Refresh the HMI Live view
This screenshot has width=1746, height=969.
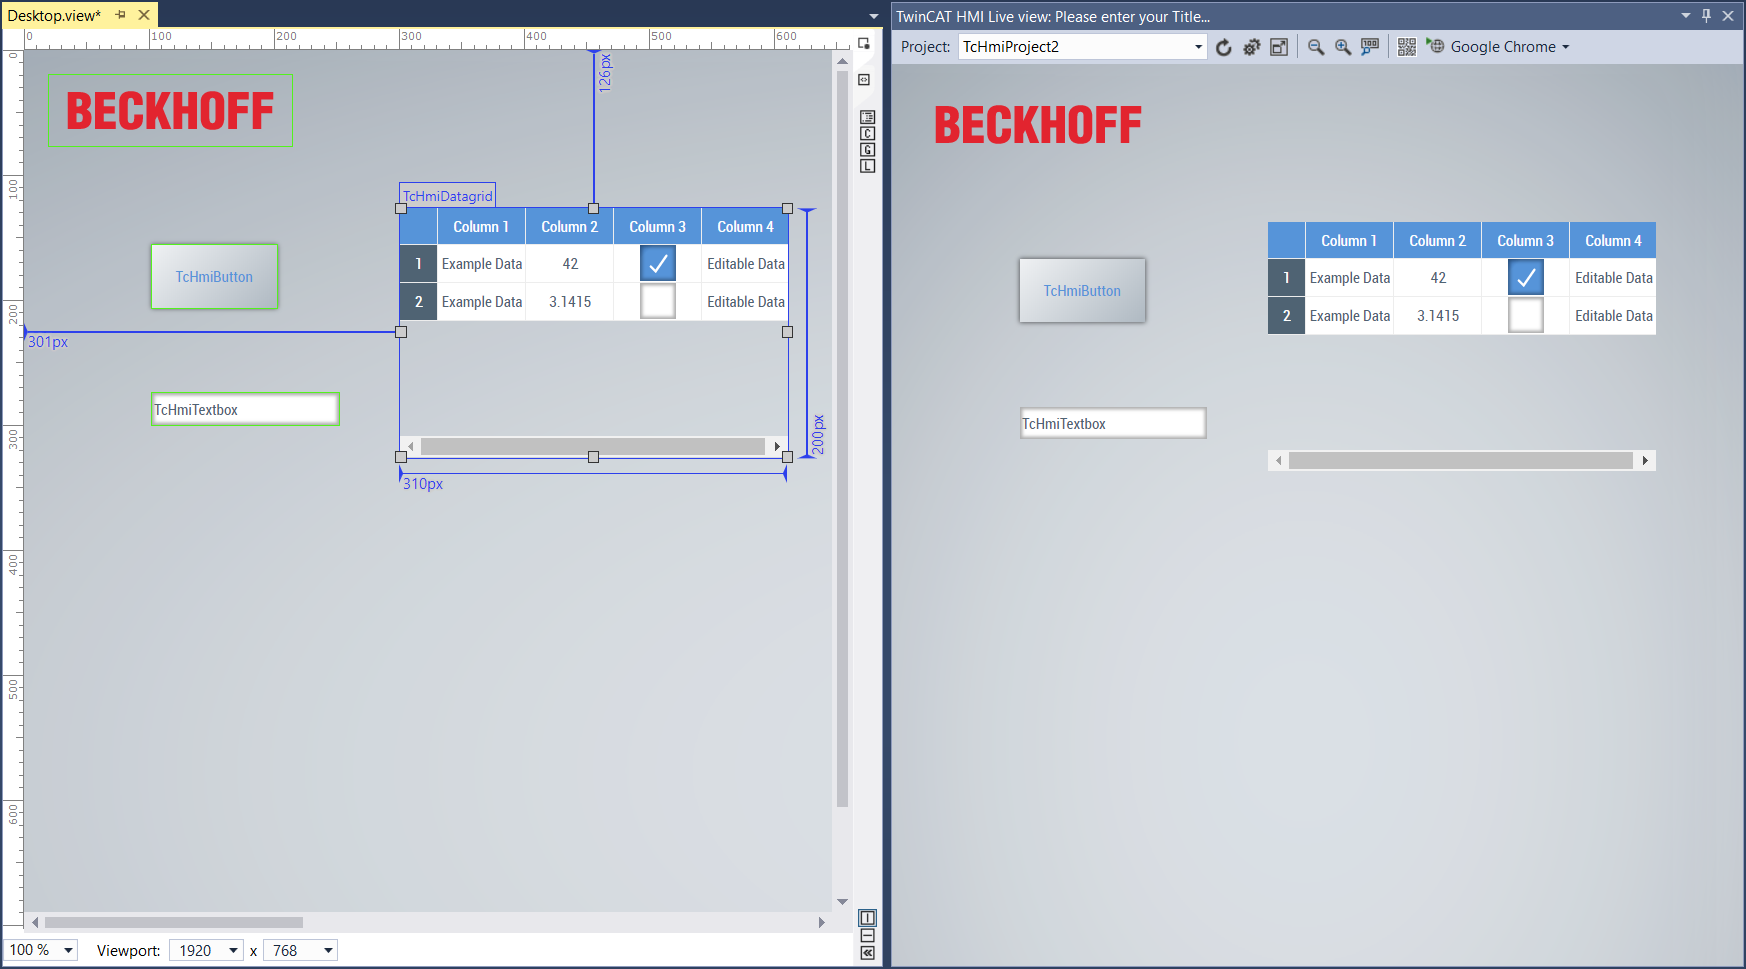coord(1224,47)
